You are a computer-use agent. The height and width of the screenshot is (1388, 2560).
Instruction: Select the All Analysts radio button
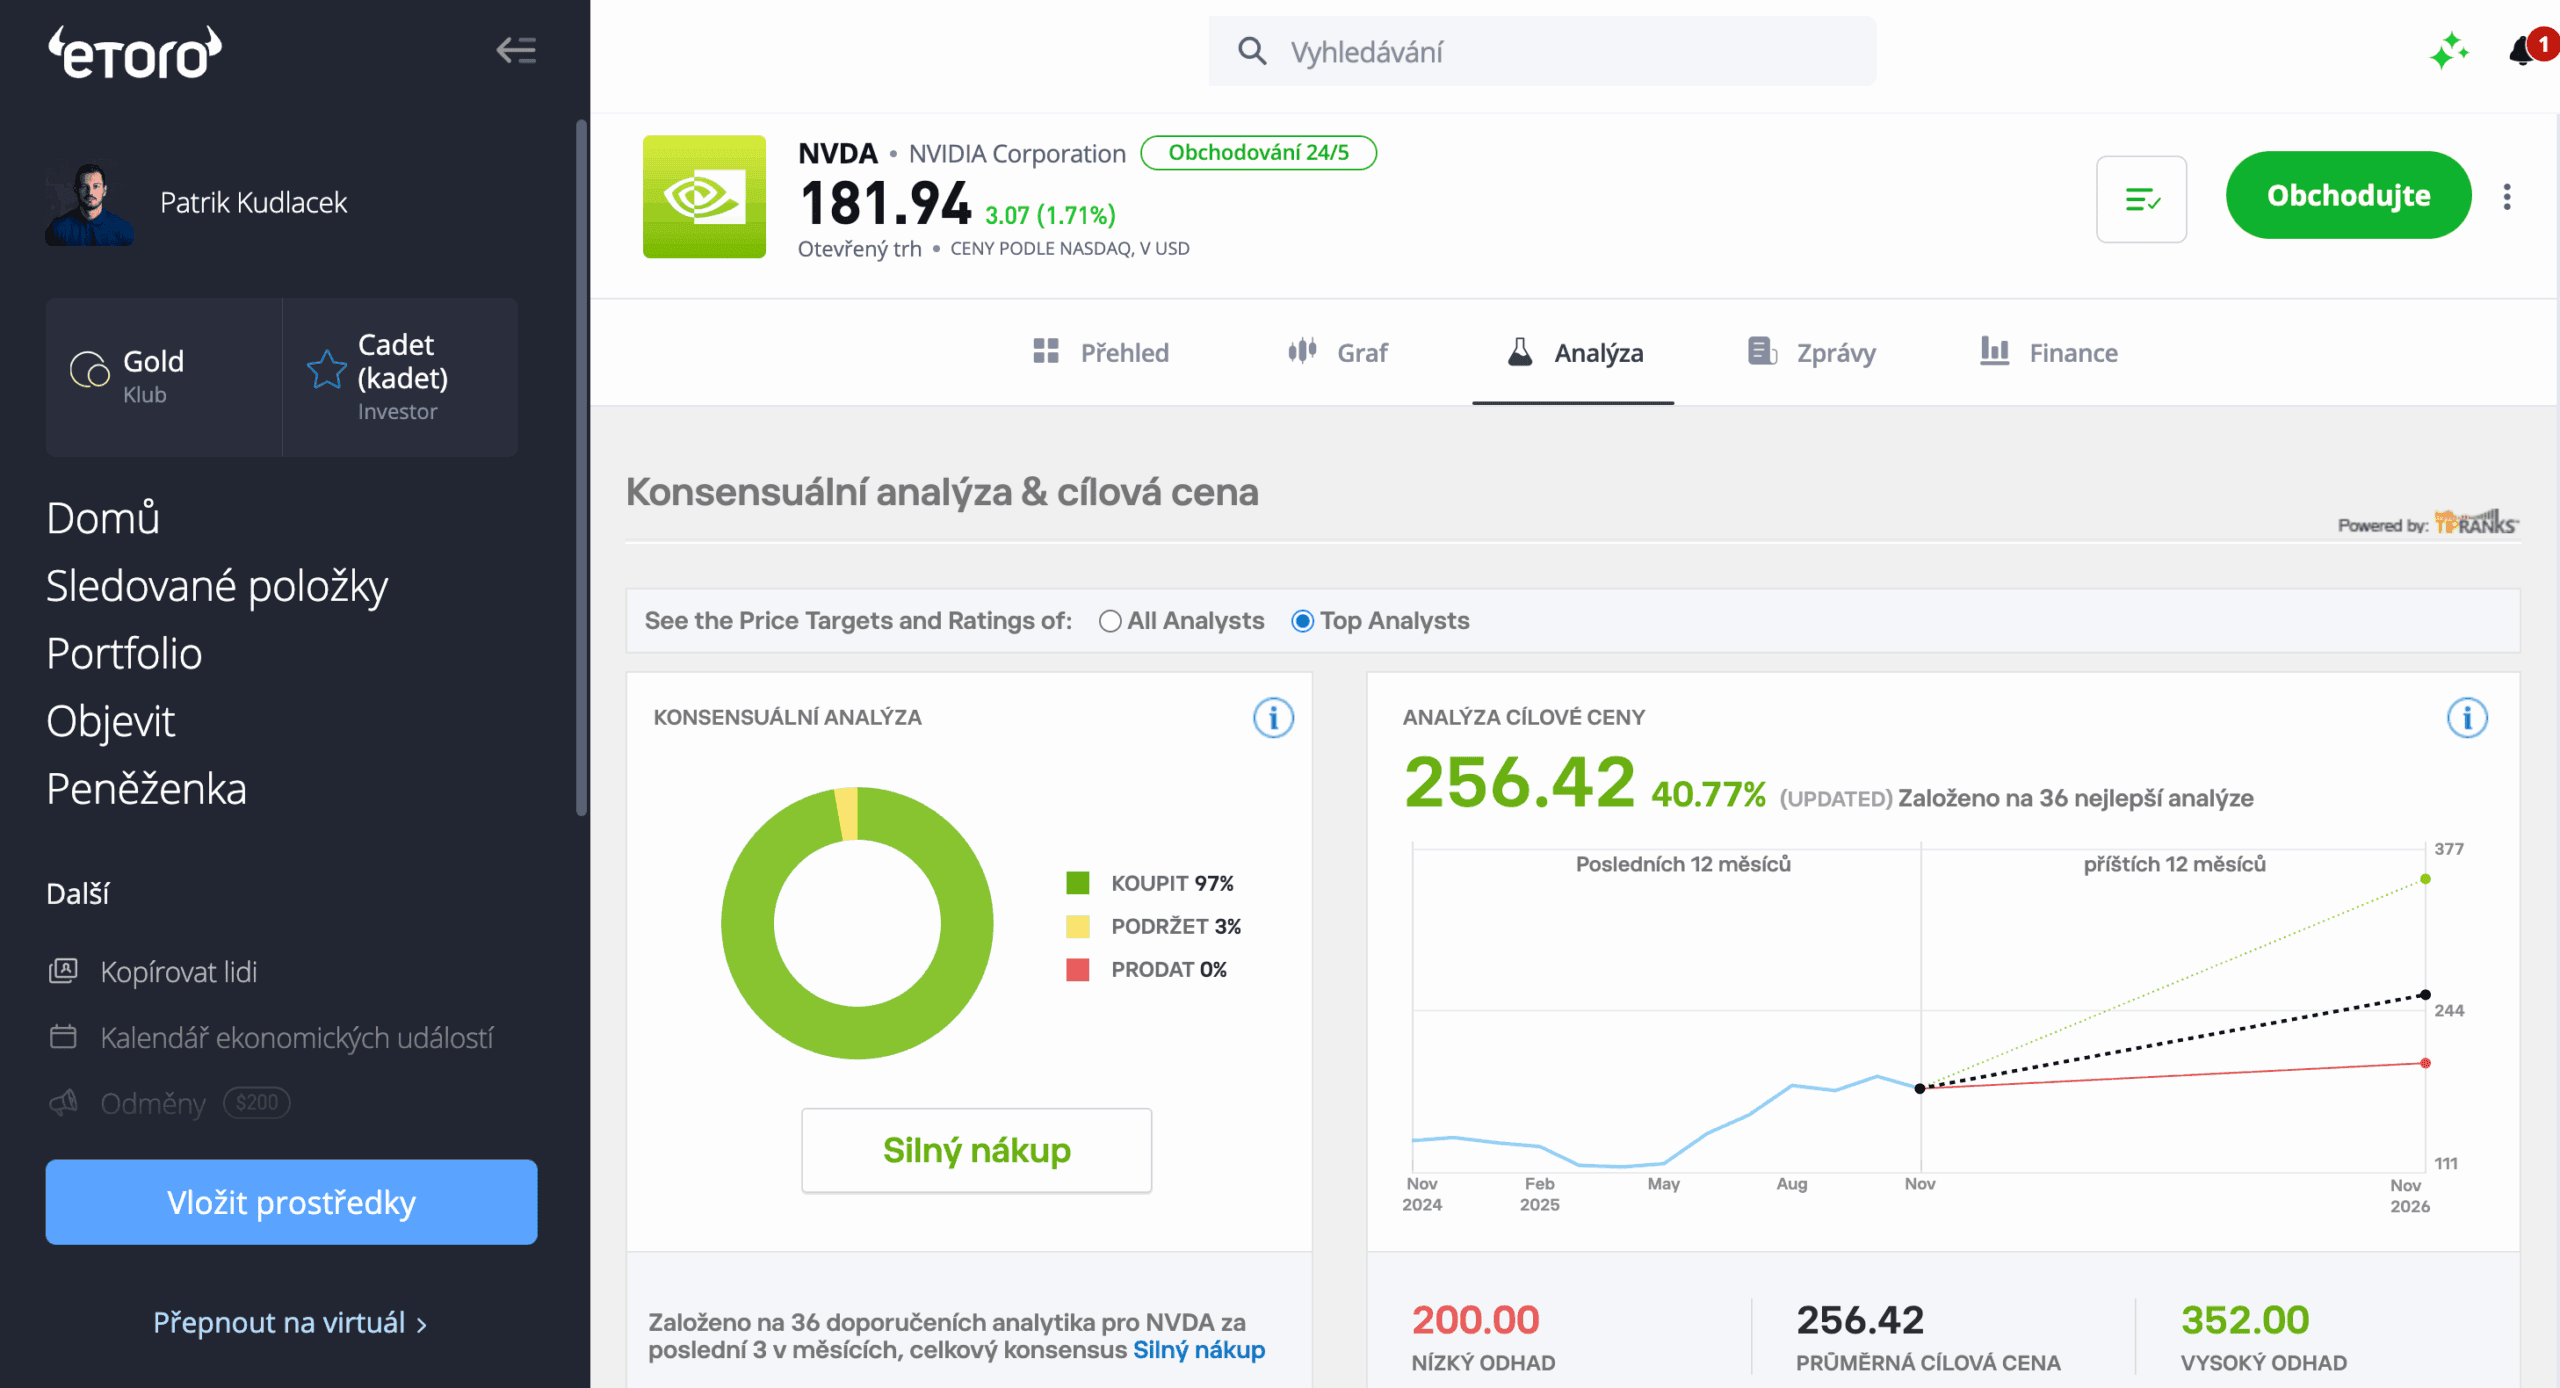(1110, 621)
